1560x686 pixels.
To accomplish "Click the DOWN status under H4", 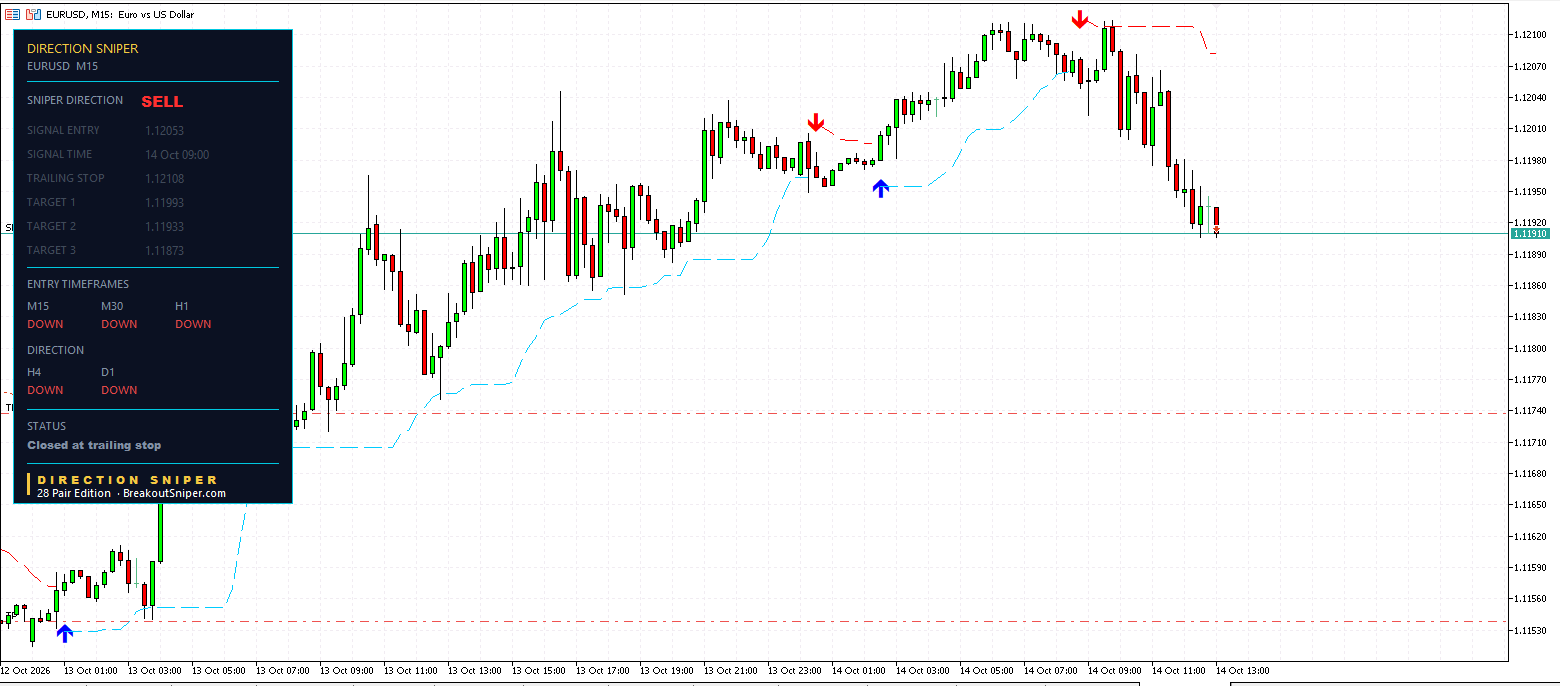I will [45, 390].
